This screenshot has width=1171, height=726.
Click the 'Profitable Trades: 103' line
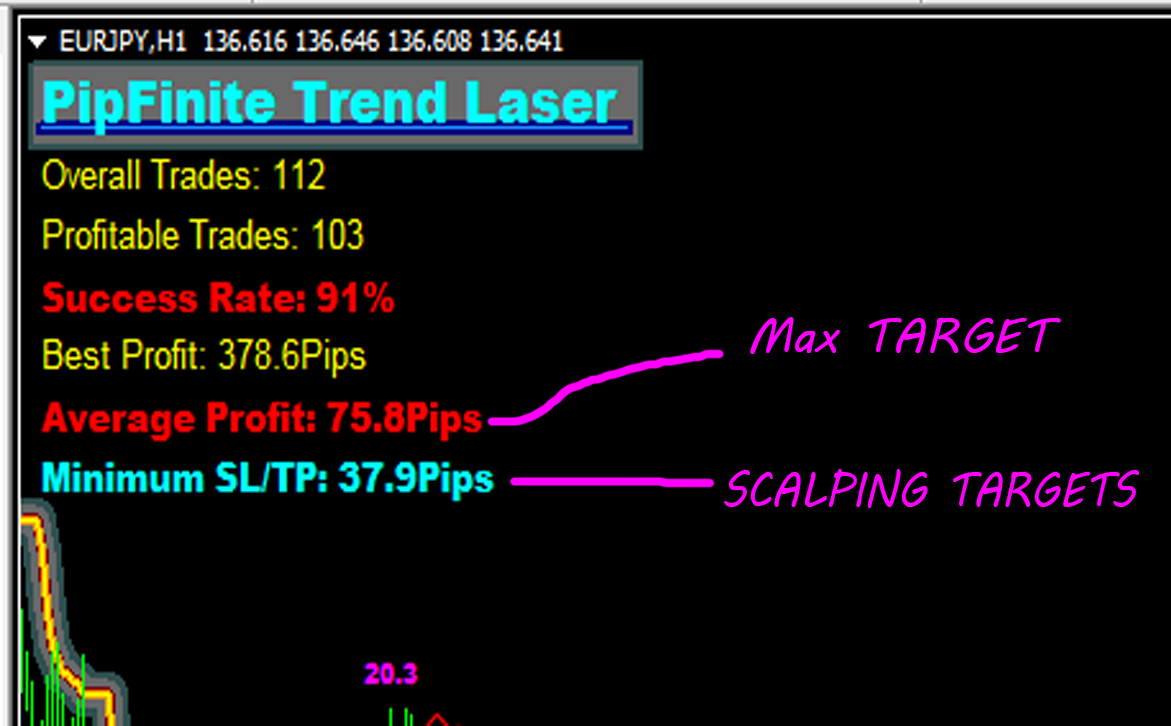click(203, 235)
